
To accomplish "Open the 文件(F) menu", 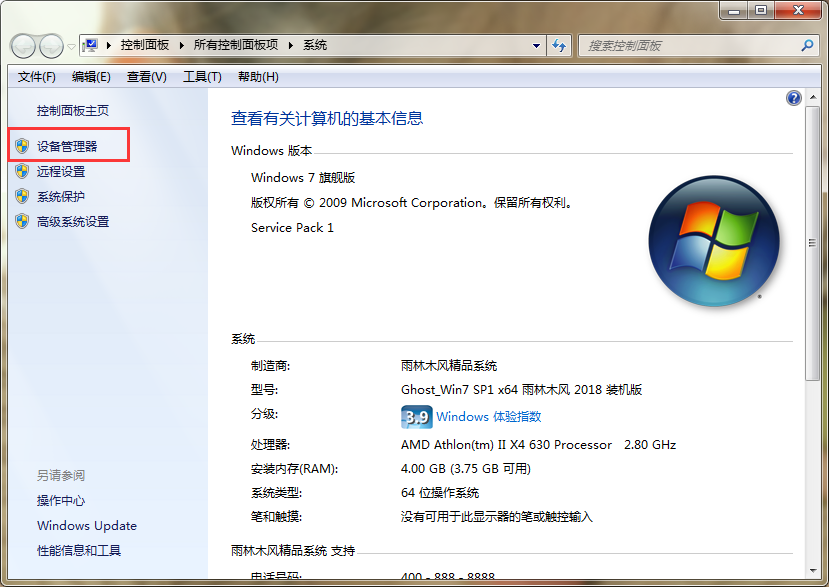I will click(x=37, y=77).
